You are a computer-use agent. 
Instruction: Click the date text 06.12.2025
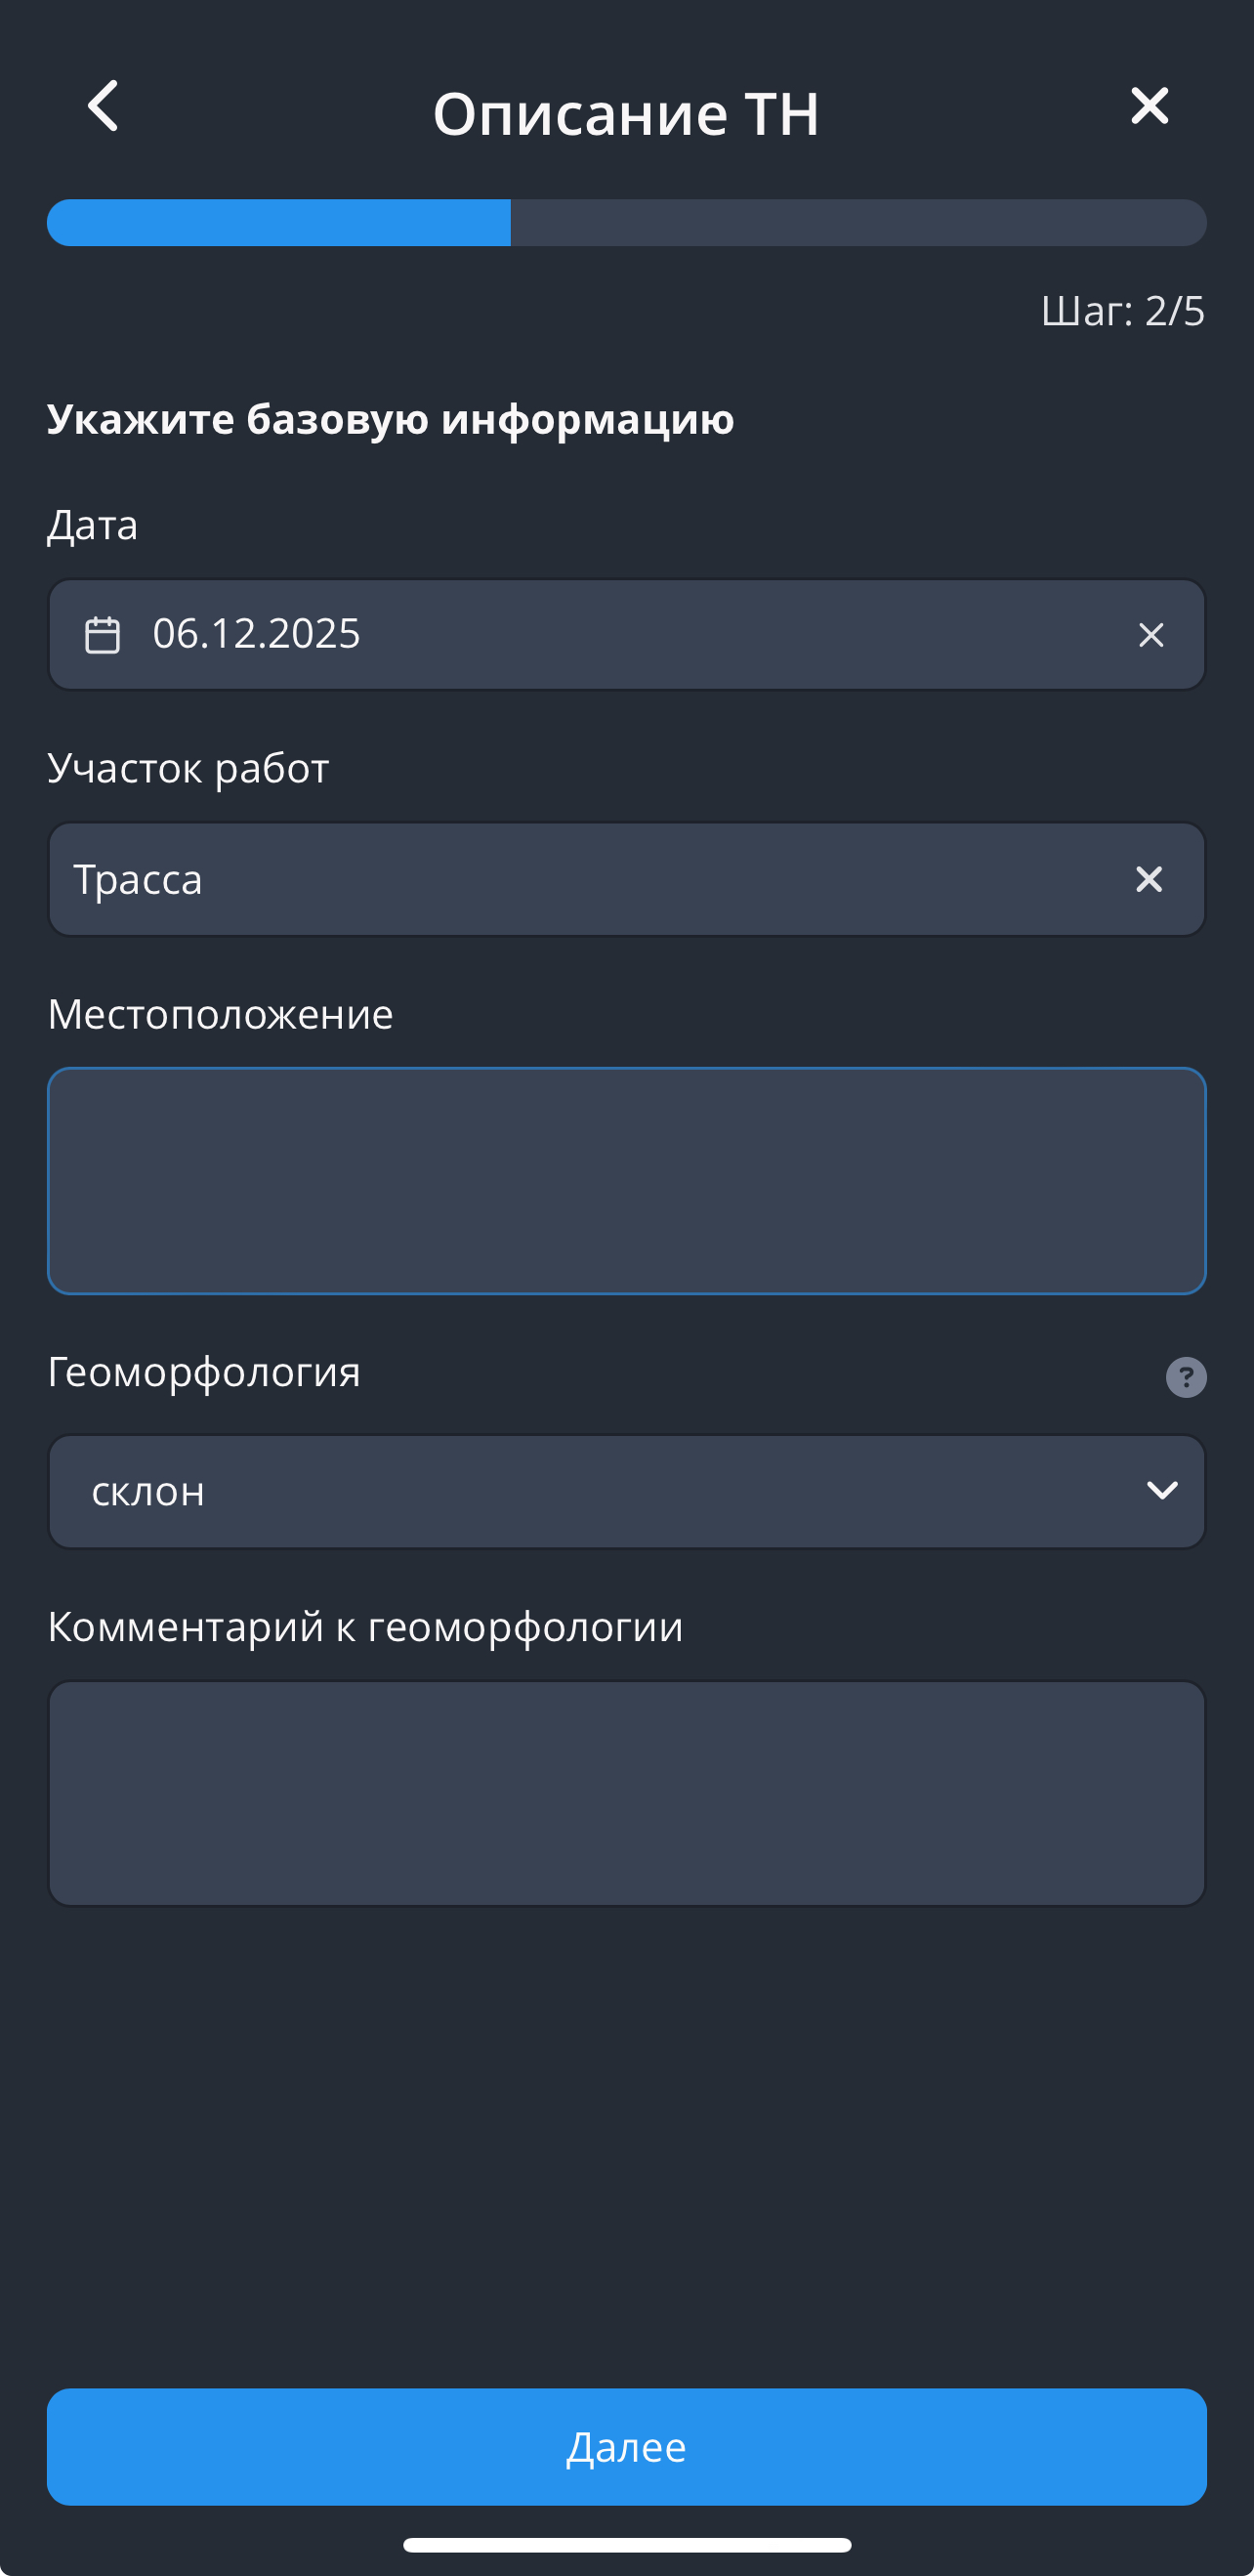click(256, 634)
